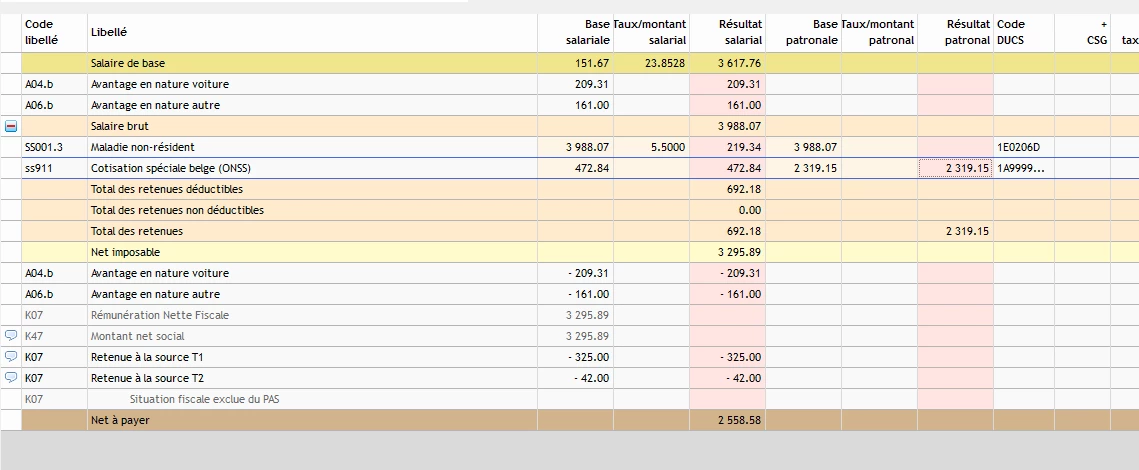Select Retenue à la source T2 label
Screen dimensions: 1139x470
[146, 378]
